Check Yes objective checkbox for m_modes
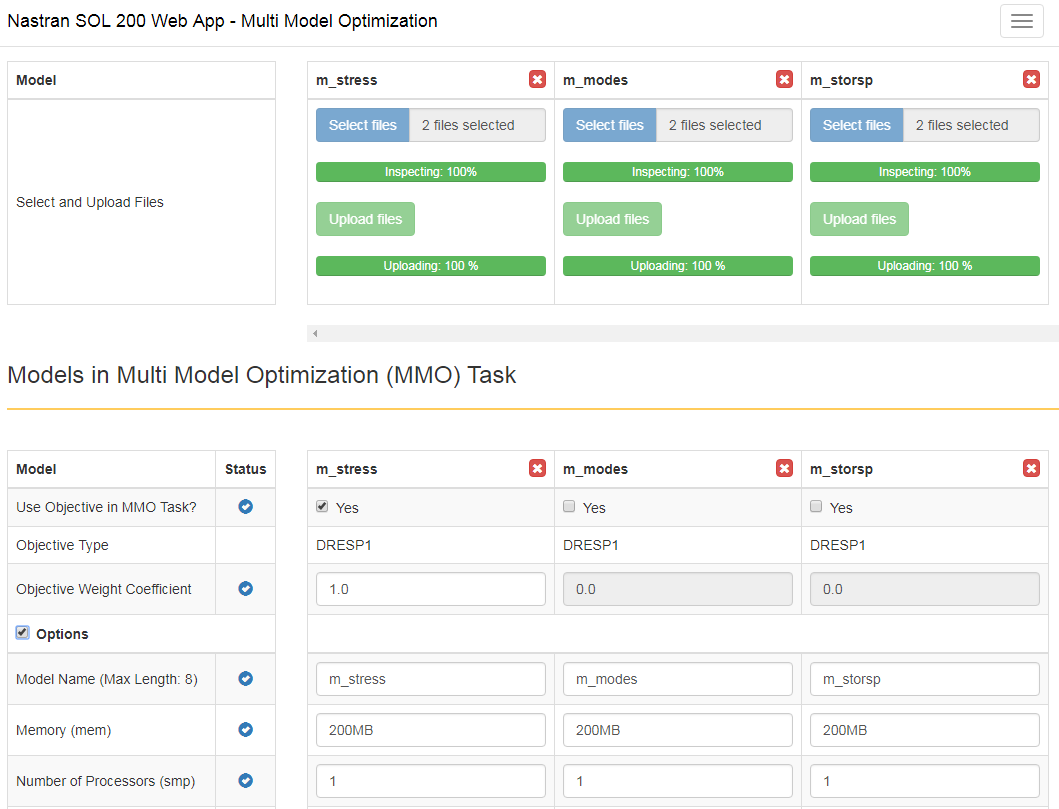Viewport: 1059px width, 809px height. pos(569,506)
